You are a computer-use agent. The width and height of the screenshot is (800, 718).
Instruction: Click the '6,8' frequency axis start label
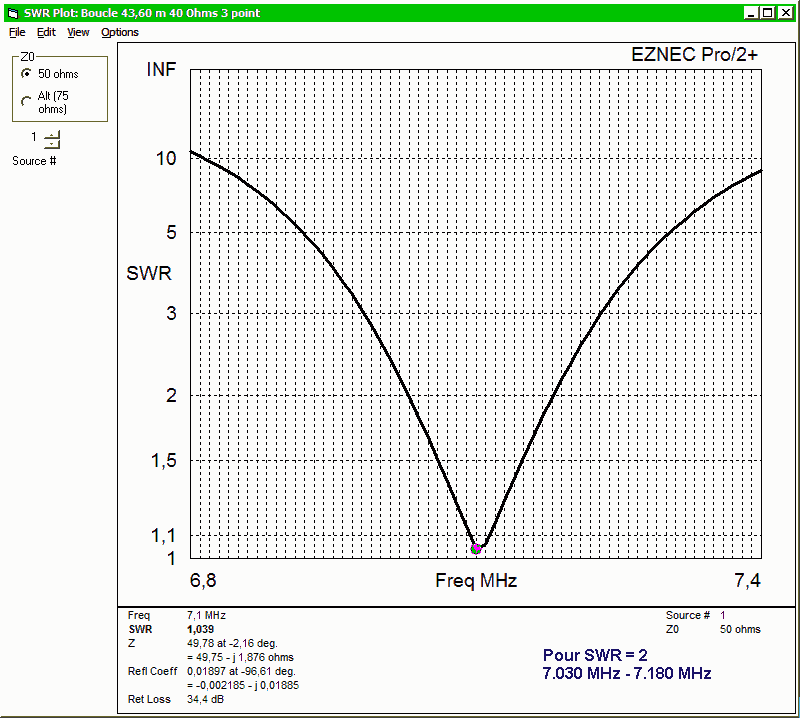click(x=203, y=580)
